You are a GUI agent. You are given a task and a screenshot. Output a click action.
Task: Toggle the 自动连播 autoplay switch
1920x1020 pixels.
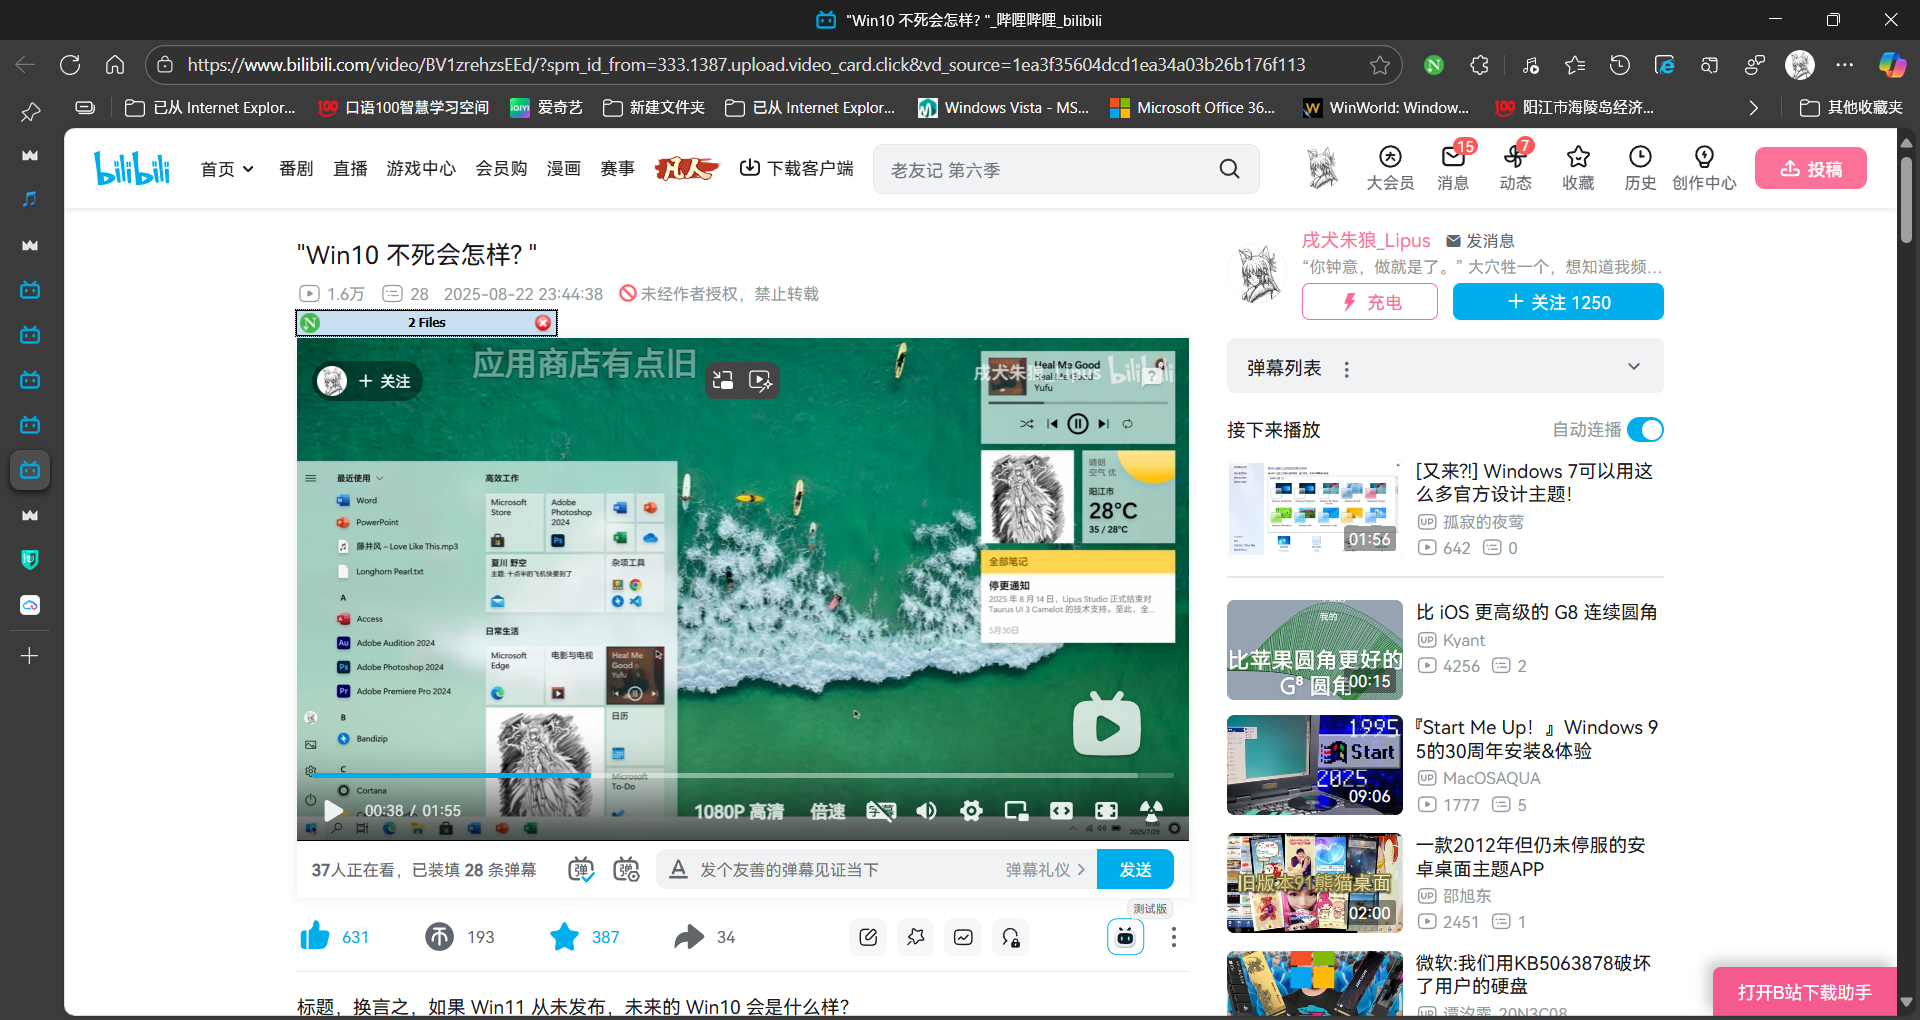[1645, 429]
